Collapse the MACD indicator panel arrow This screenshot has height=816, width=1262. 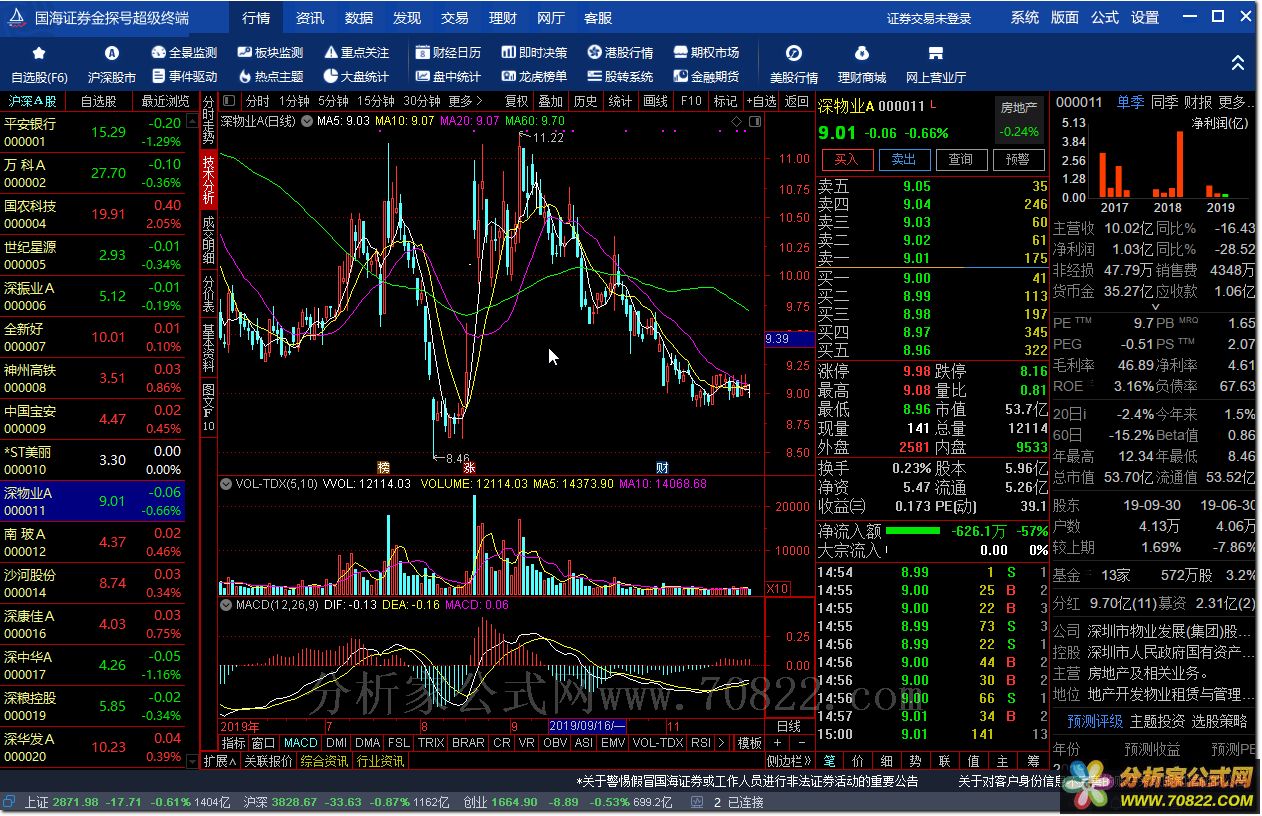point(226,605)
